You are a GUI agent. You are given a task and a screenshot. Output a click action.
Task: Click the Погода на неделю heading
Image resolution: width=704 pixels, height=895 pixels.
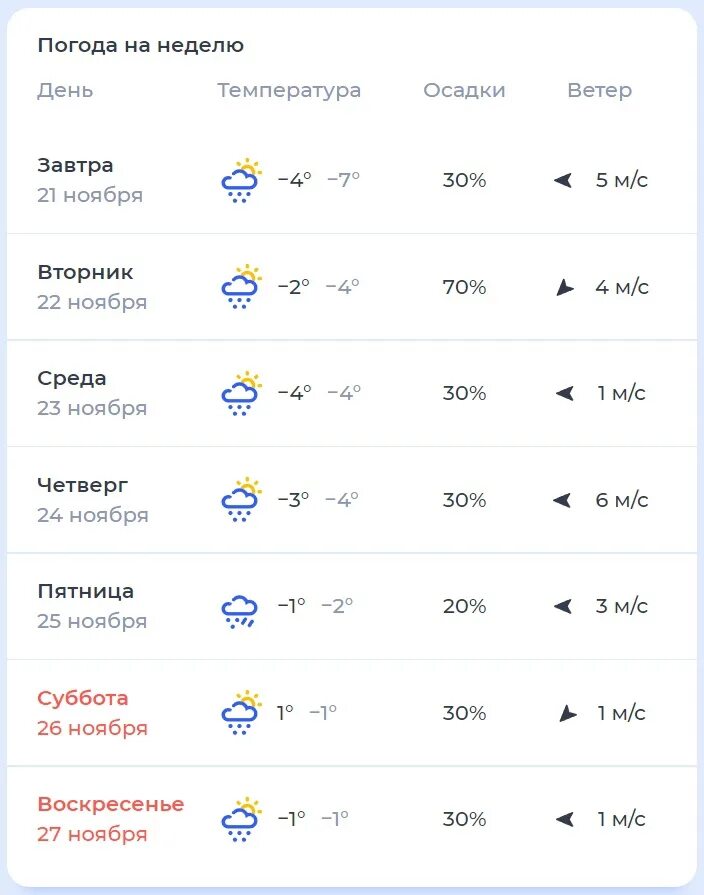tap(140, 45)
